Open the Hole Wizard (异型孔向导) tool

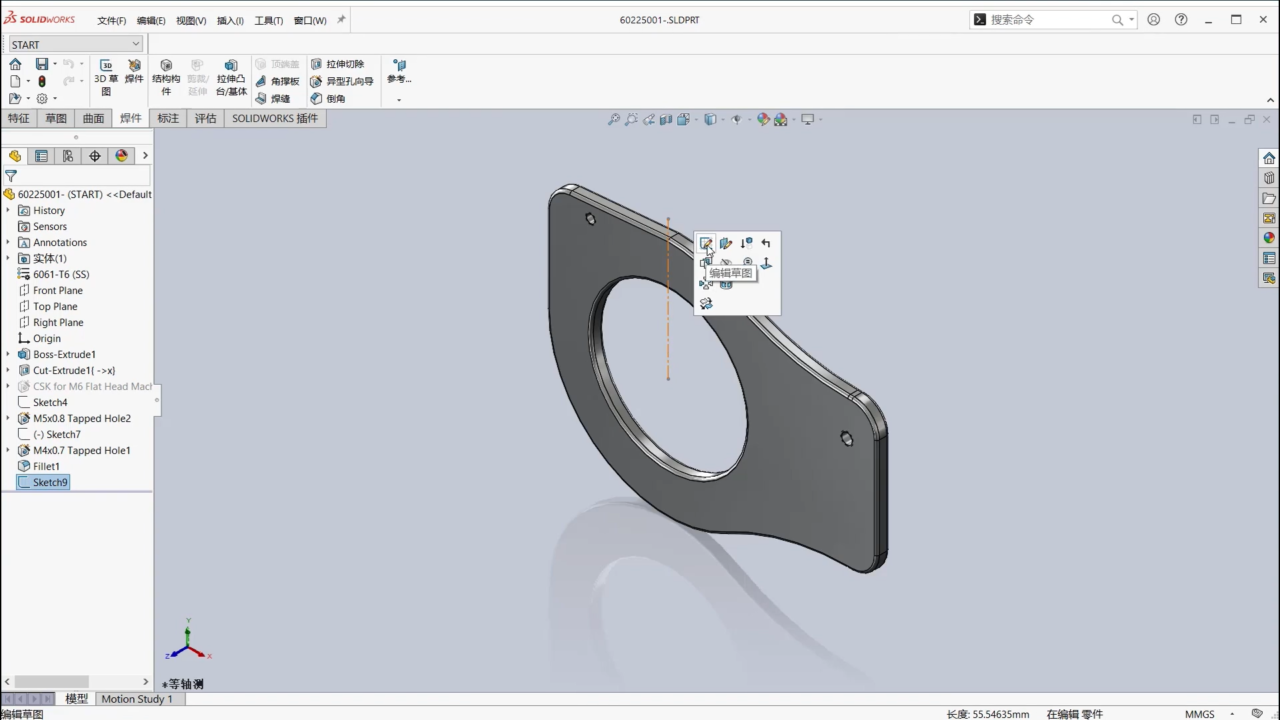(x=342, y=81)
